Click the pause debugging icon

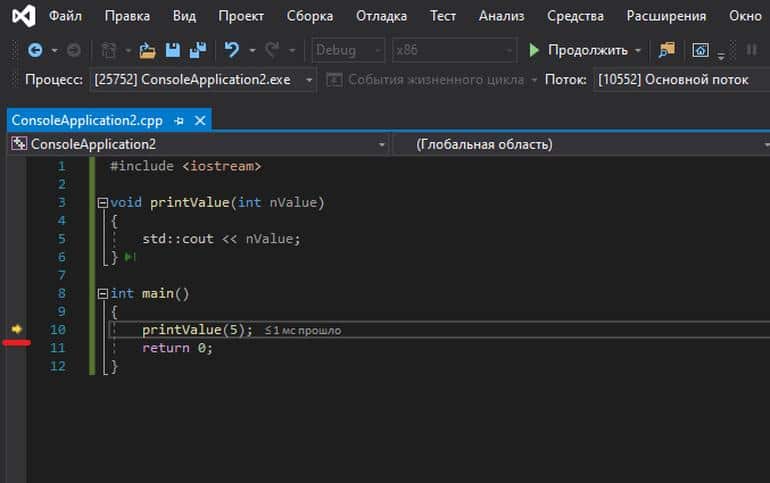[751, 50]
